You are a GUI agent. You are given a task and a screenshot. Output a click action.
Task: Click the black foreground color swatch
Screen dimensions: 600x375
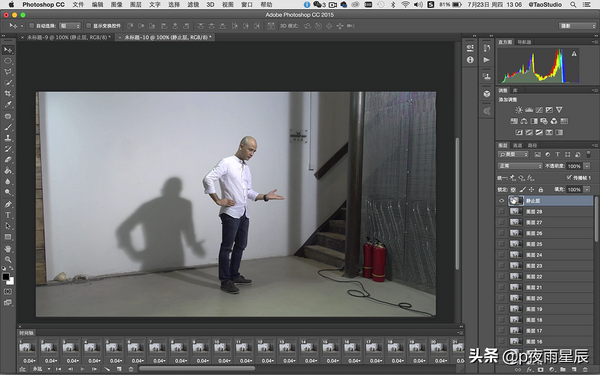tap(6, 277)
